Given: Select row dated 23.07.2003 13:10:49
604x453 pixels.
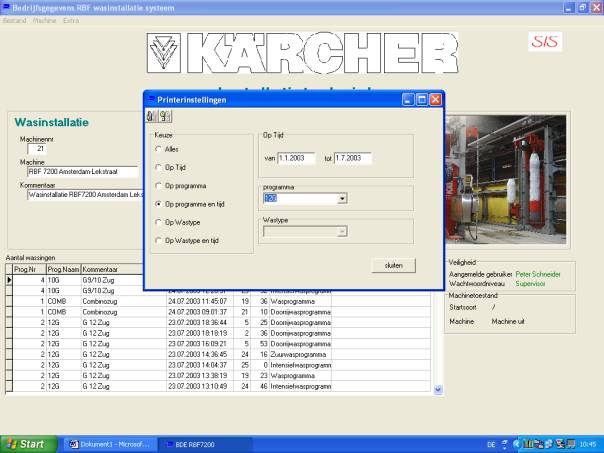Looking at the screenshot, I should coord(218,386).
